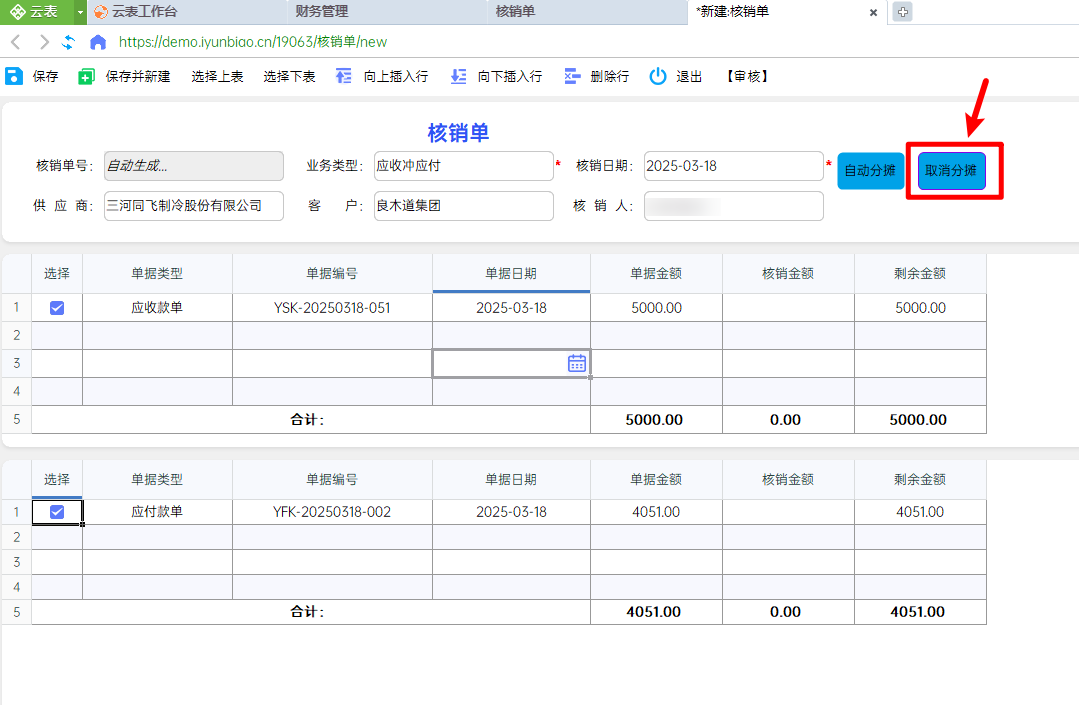
Task: Open the 云表 dropdown arrow
Action: tap(80, 12)
